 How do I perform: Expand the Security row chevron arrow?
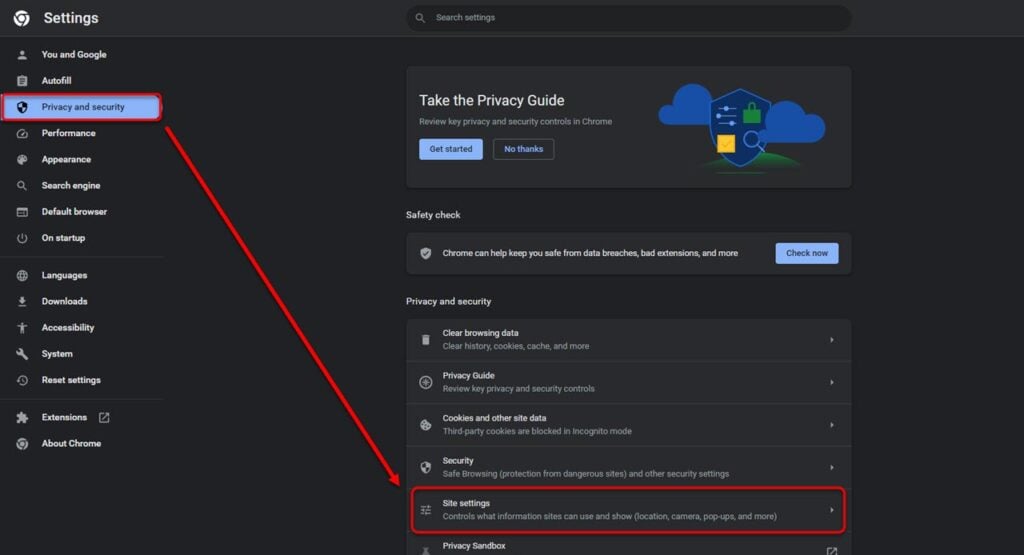pyautogui.click(x=831, y=467)
